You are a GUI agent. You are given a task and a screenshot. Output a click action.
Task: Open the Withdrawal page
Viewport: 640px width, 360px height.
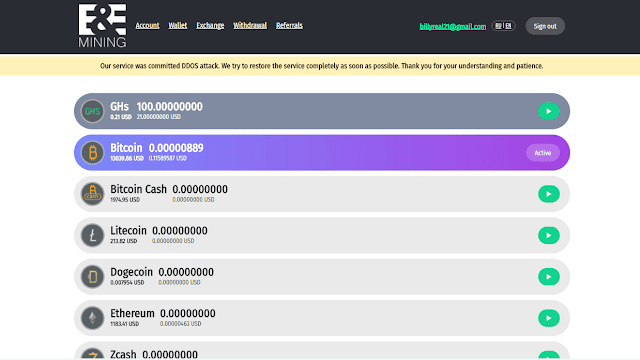point(250,25)
